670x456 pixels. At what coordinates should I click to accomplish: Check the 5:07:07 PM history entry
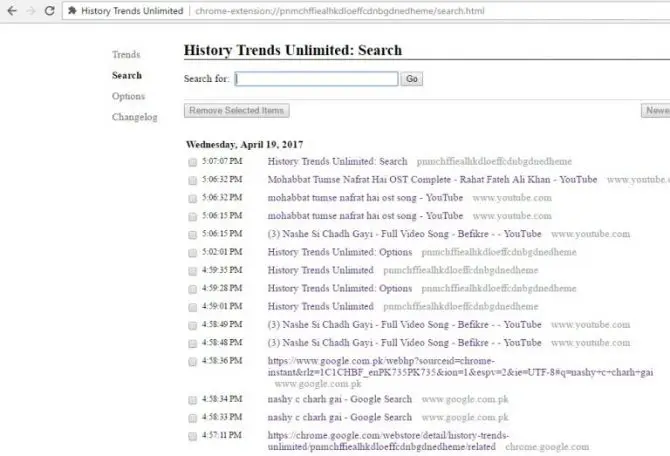193,162
